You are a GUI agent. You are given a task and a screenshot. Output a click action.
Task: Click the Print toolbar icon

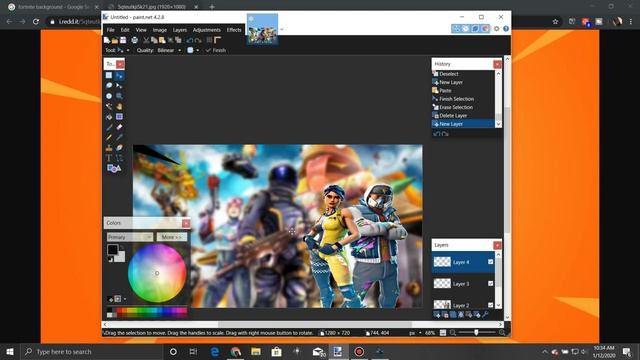[x=135, y=40]
